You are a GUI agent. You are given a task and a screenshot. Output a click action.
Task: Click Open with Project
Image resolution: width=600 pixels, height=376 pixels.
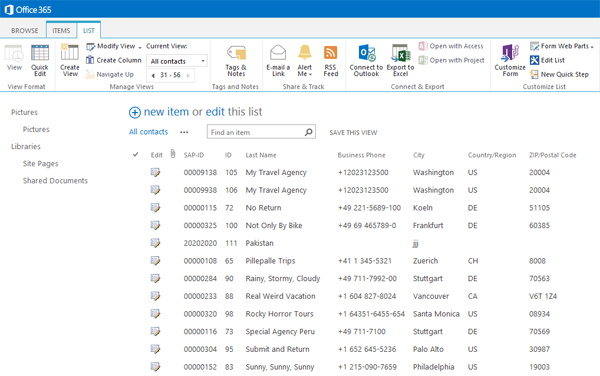[x=452, y=60]
